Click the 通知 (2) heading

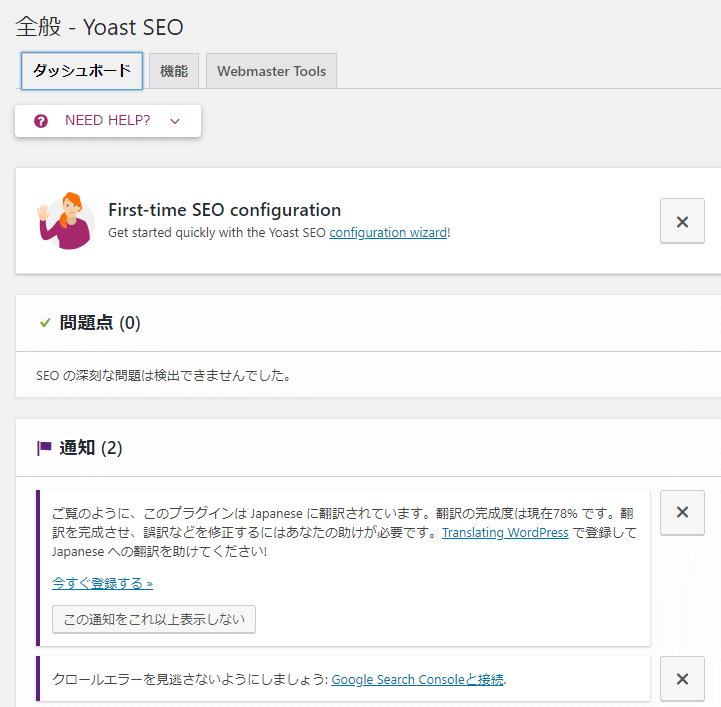pos(91,448)
